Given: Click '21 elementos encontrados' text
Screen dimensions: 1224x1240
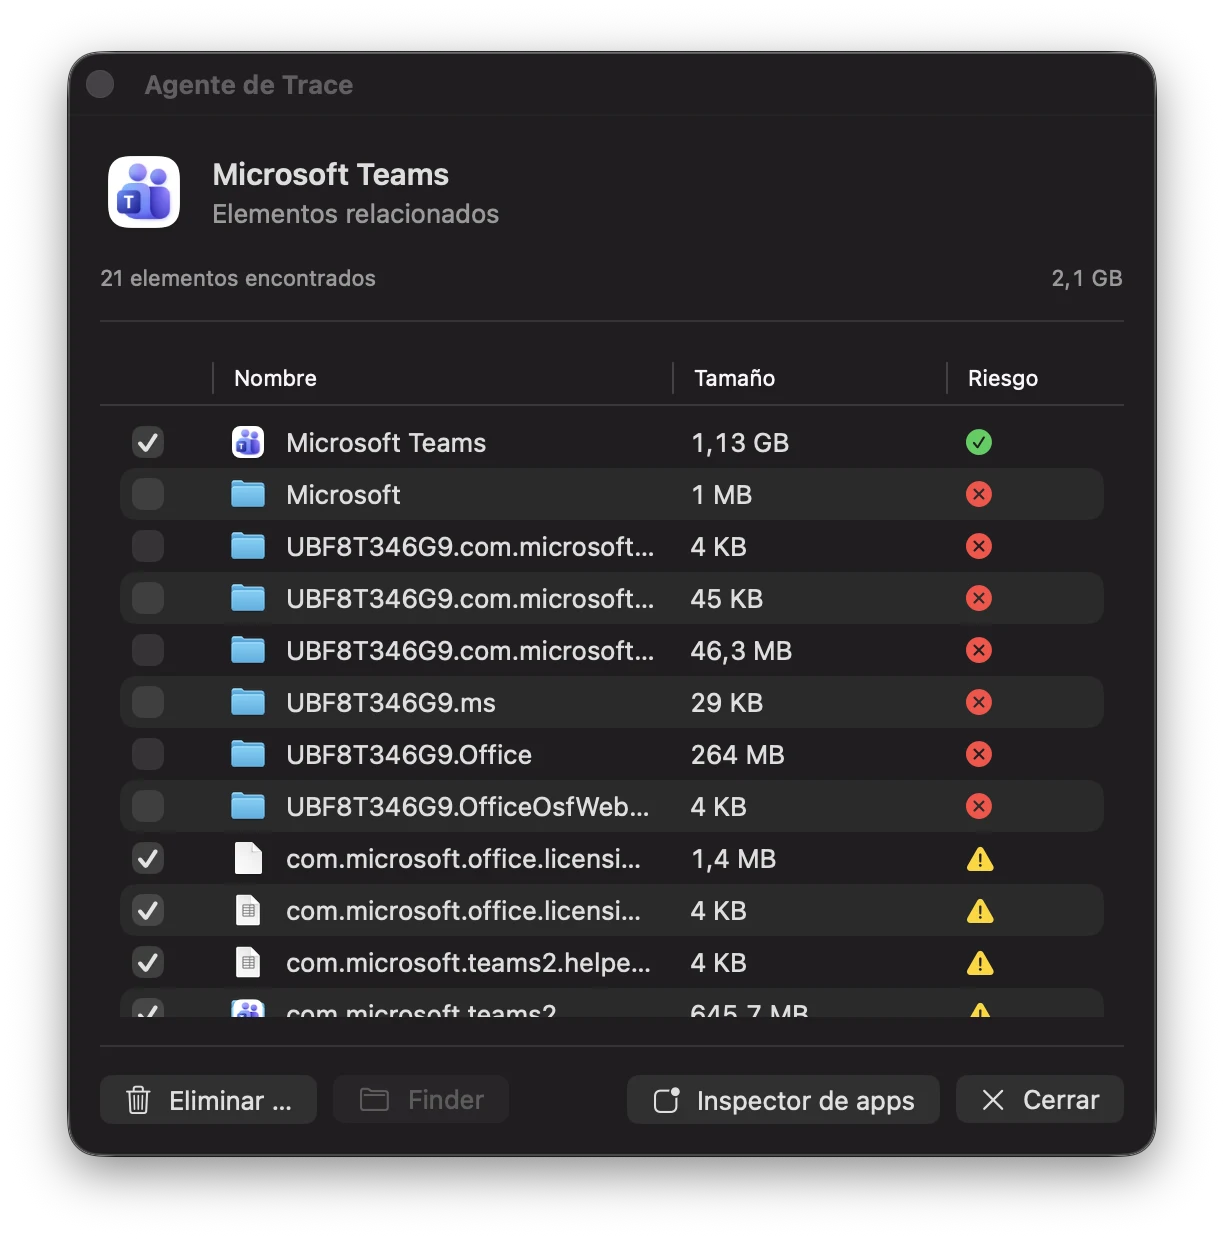Looking at the screenshot, I should (x=238, y=278).
